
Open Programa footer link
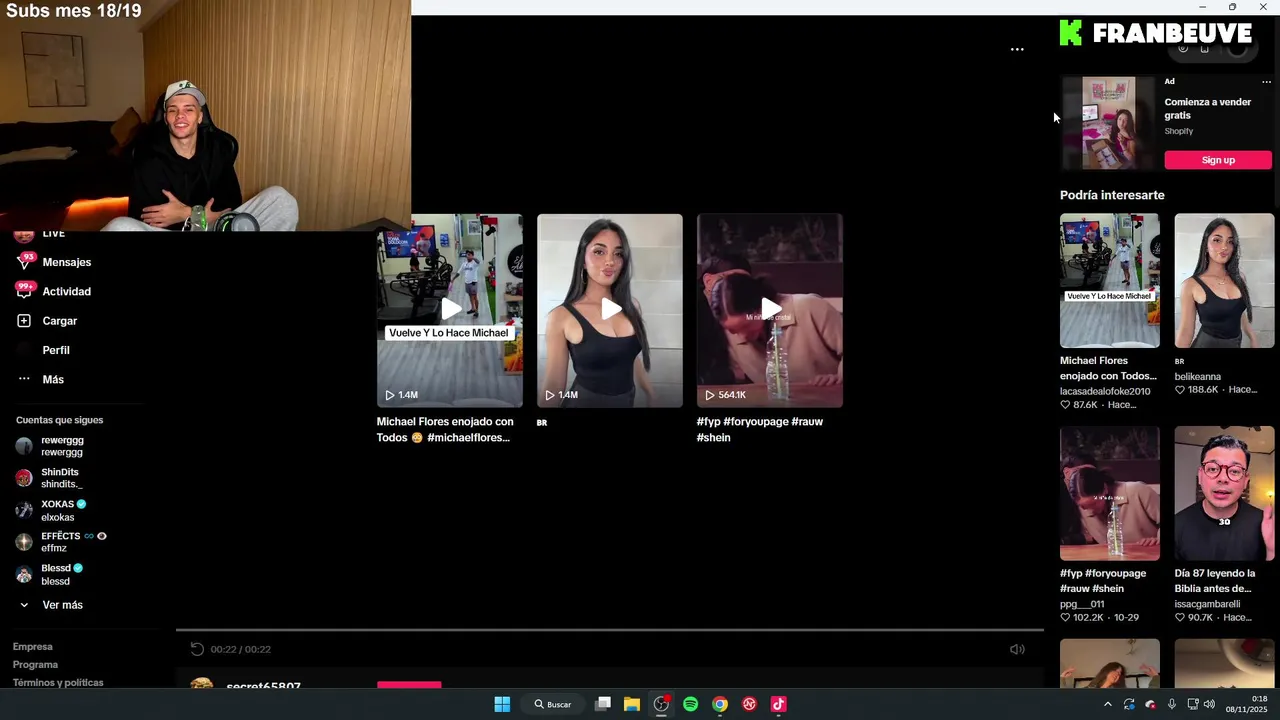coord(35,665)
